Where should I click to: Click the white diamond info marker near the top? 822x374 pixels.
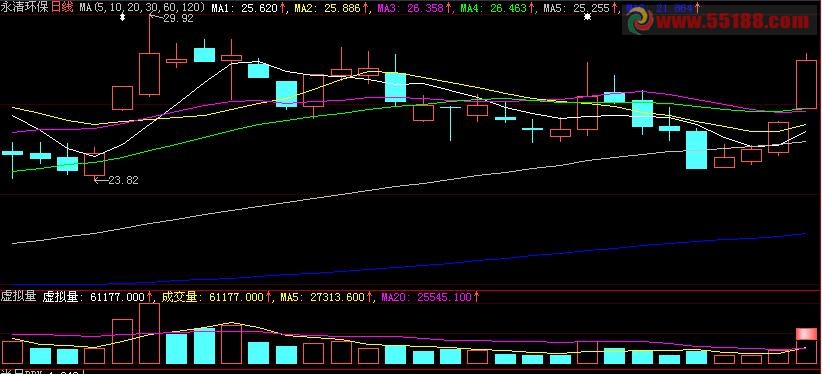click(x=122, y=17)
